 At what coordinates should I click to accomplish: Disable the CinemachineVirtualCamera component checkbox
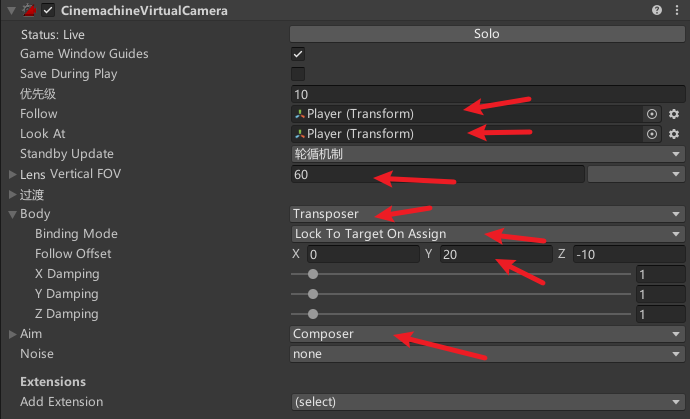[48, 10]
